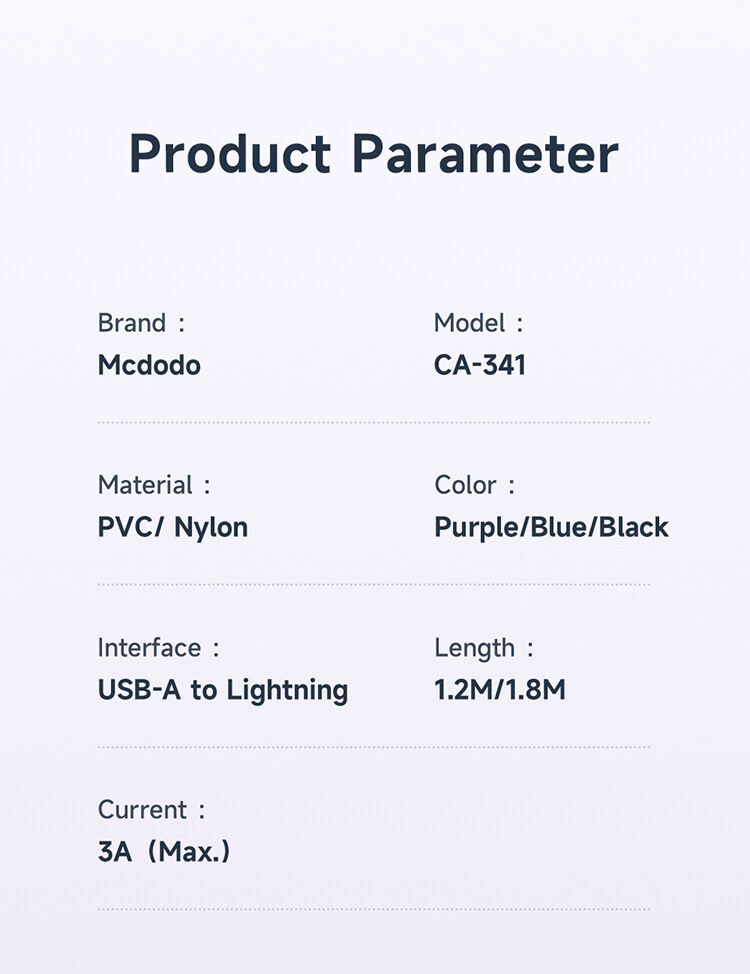This screenshot has width=750, height=974.
Task: Click the dotted divider below the PVC/ Nylon row
Action: 374,585
